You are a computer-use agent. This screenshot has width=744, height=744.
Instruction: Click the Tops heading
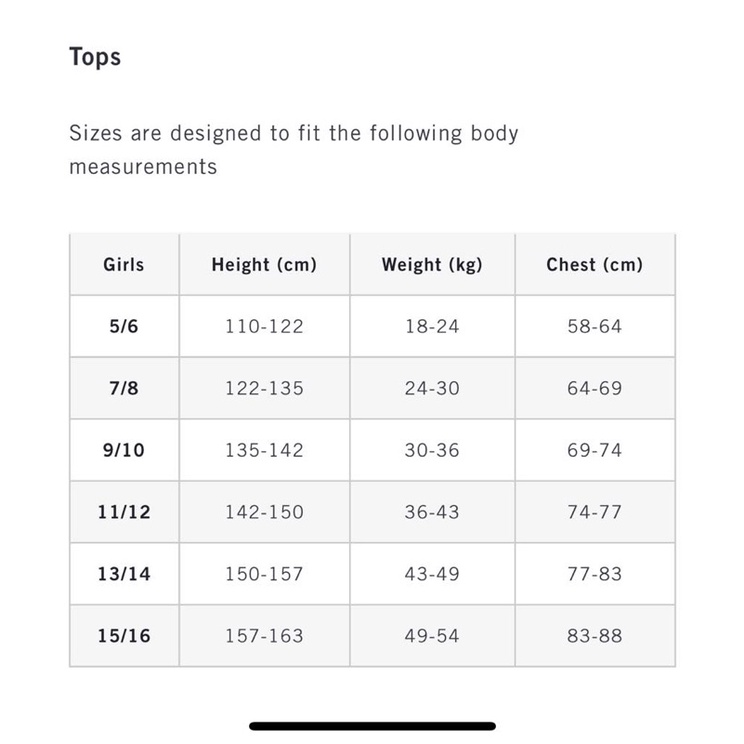click(95, 57)
